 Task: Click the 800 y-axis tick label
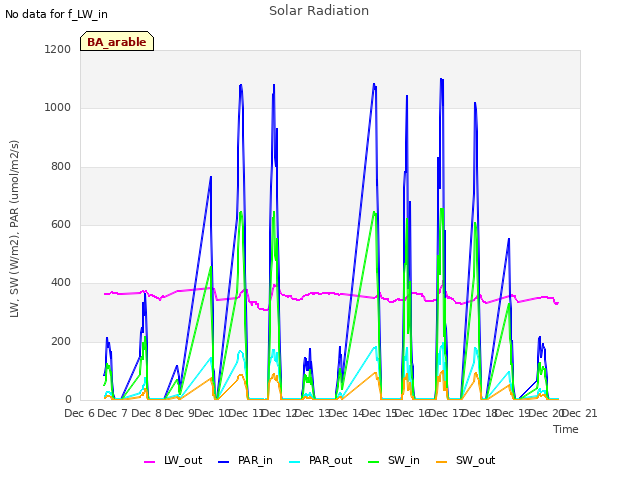click(61, 167)
